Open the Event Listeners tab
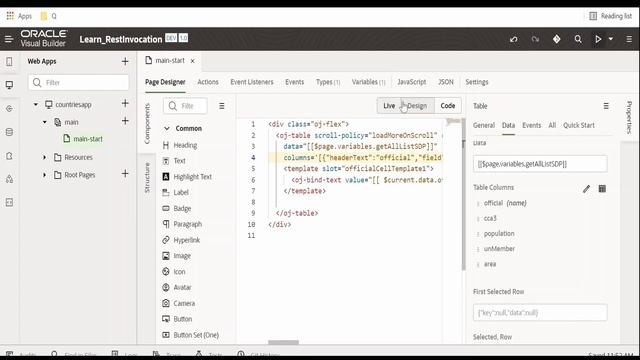 251,82
